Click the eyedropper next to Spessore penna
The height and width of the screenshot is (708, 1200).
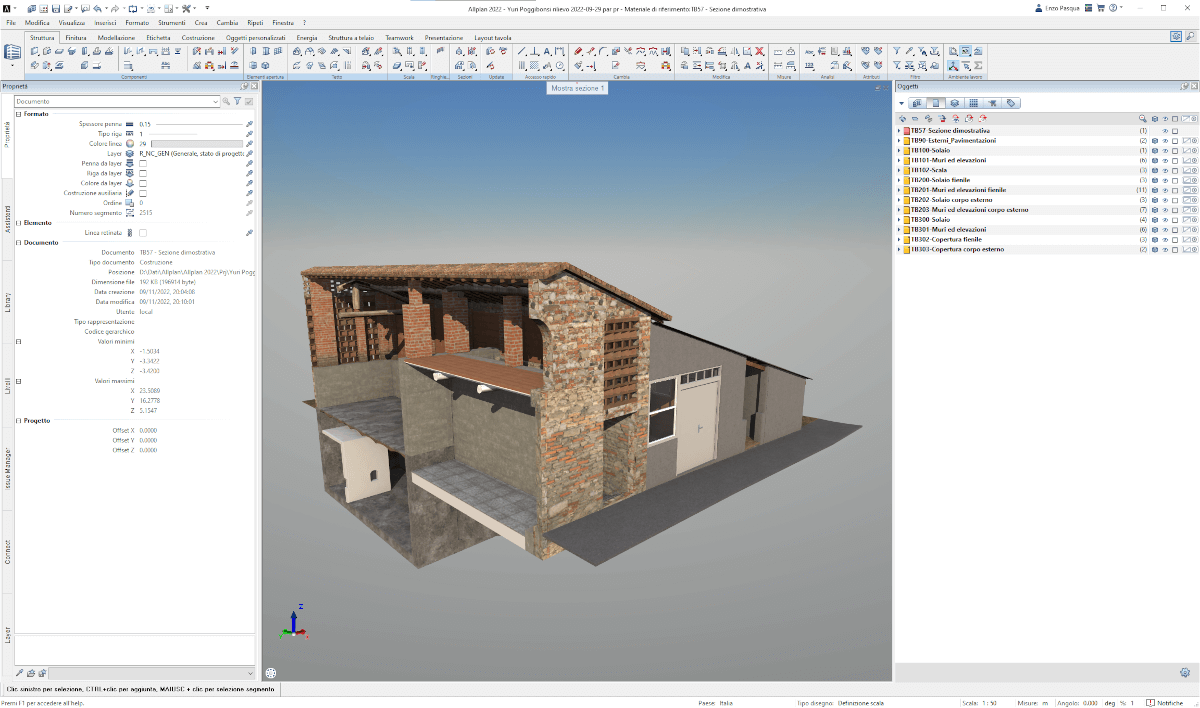pos(249,123)
